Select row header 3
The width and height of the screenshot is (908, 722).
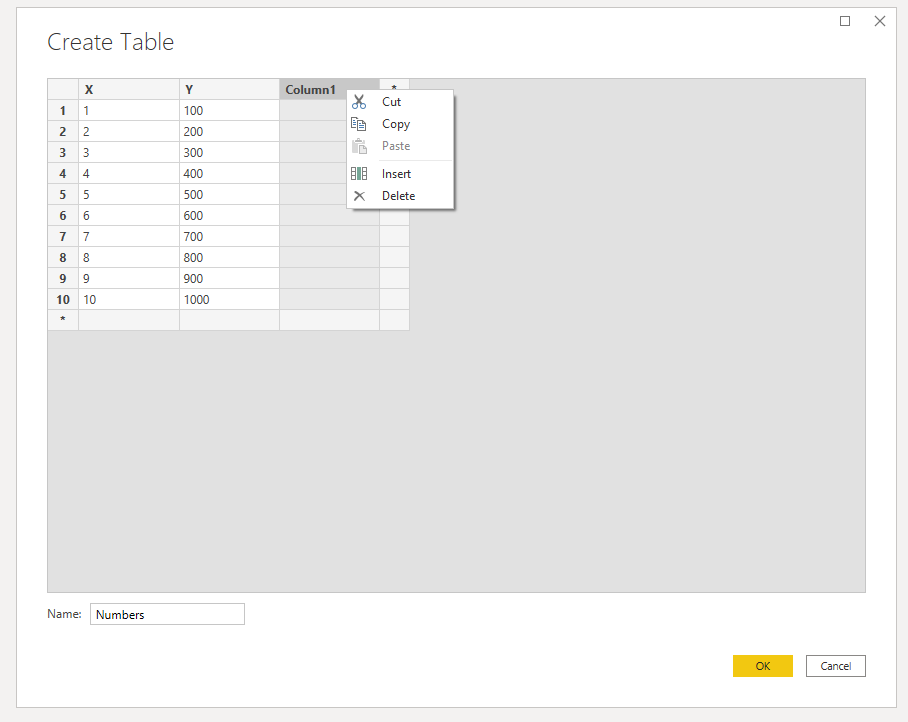click(63, 152)
